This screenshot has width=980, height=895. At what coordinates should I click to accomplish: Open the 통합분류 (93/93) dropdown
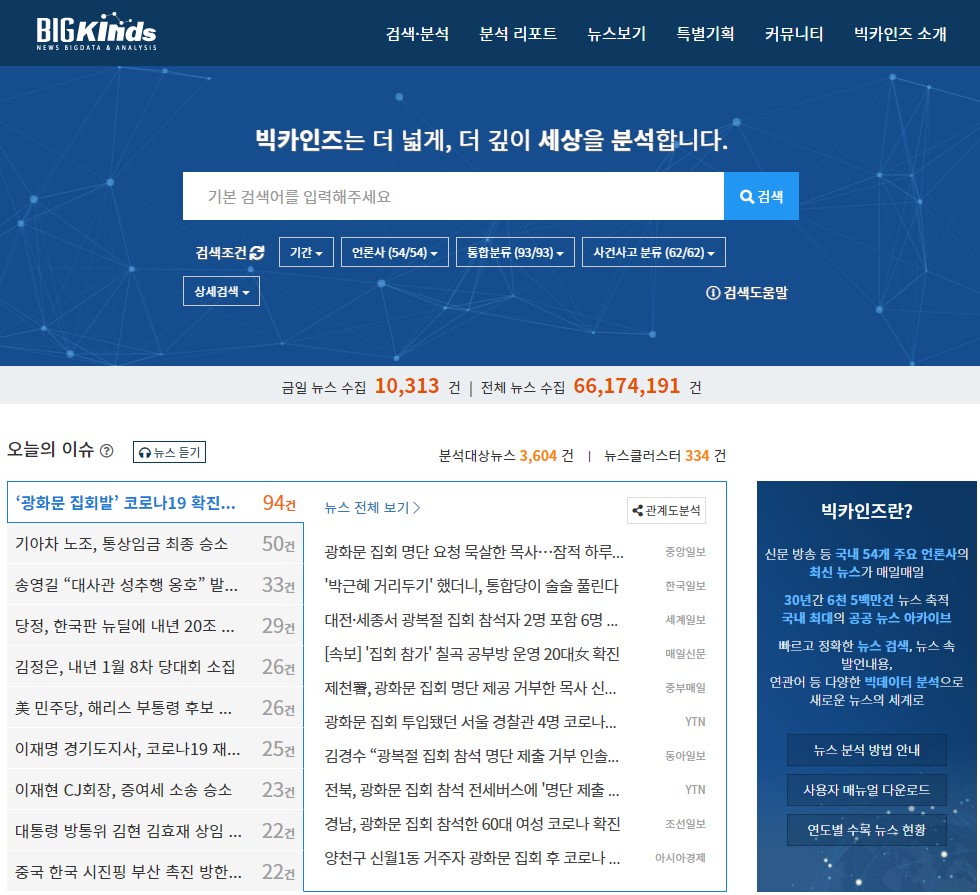(516, 252)
